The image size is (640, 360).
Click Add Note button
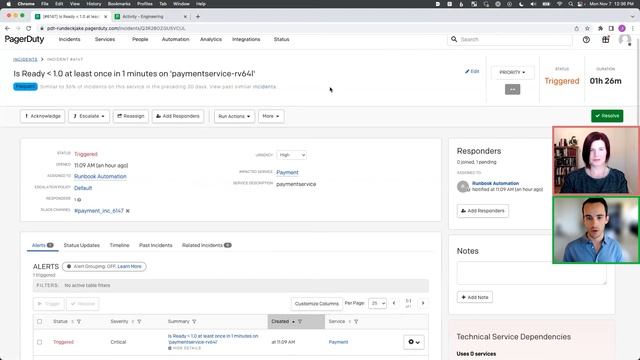[x=475, y=297]
